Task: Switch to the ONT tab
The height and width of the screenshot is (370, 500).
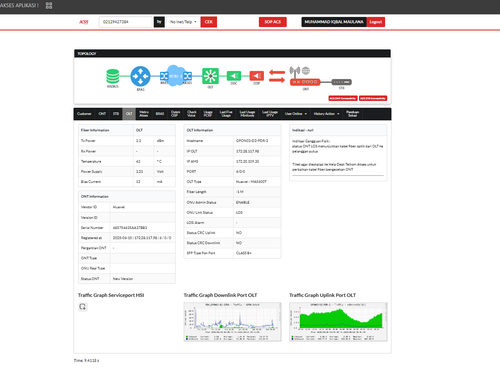Action: point(102,114)
